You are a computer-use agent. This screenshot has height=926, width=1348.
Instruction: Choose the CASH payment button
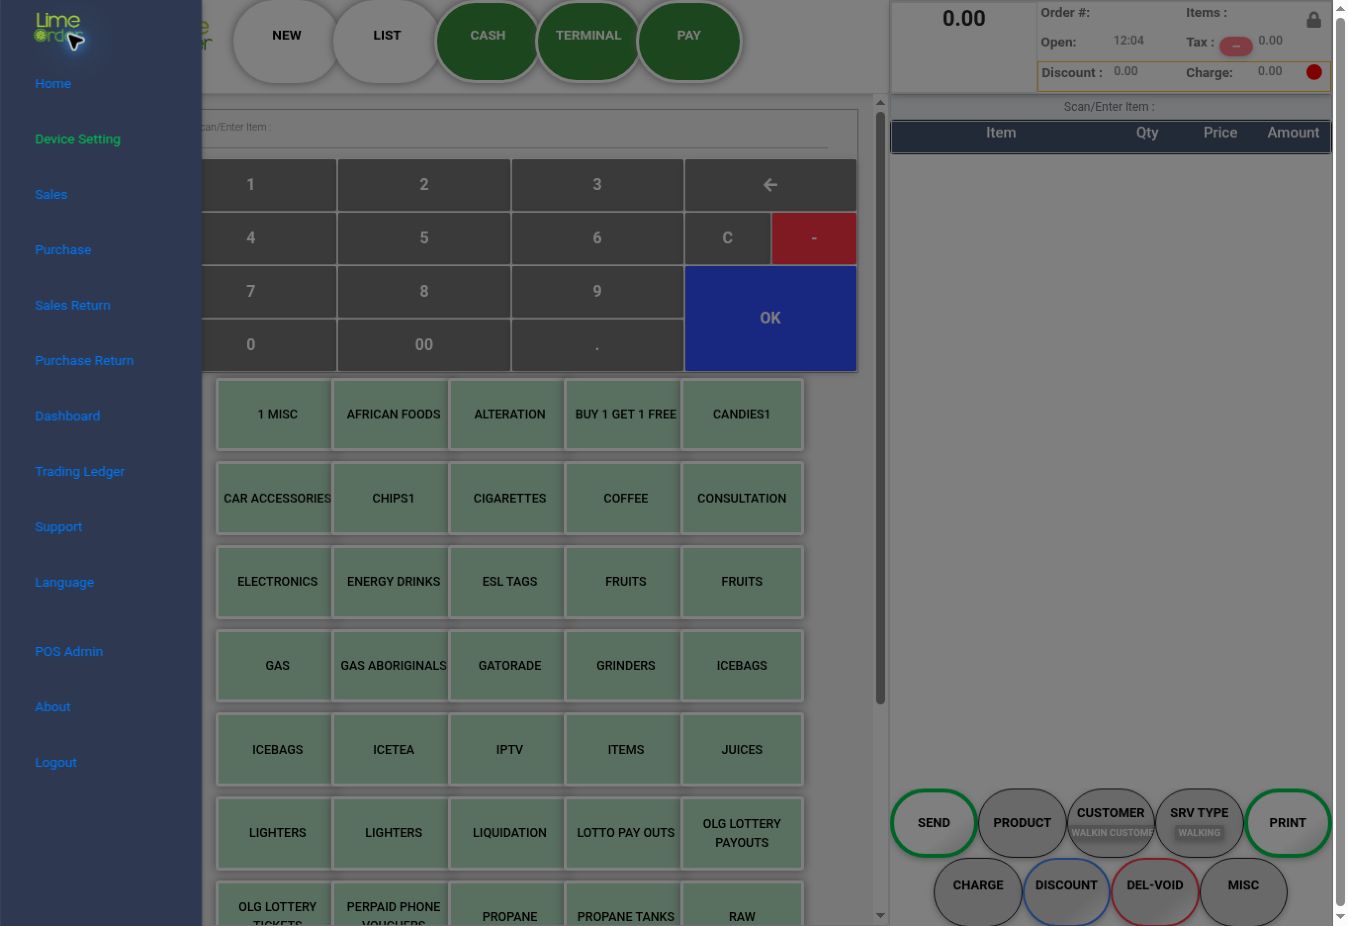tap(488, 41)
